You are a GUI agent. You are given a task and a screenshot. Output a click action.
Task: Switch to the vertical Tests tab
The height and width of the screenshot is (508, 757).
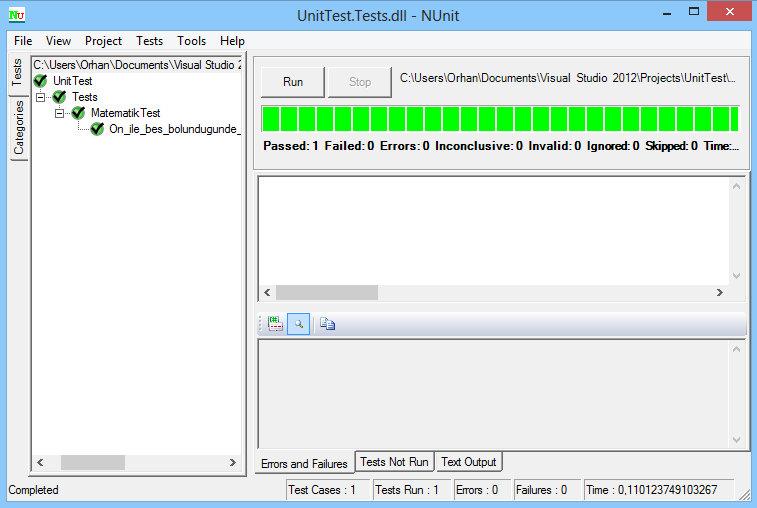[18, 72]
